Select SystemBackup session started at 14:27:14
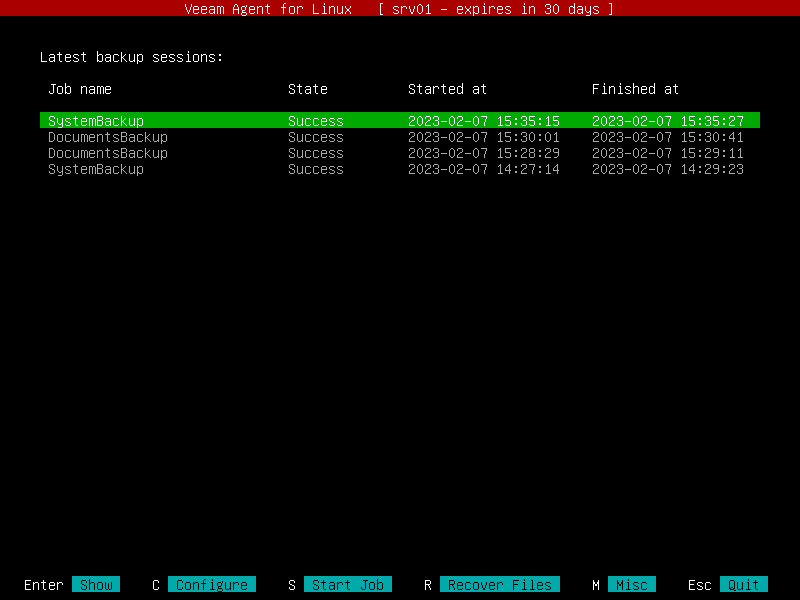 point(399,169)
